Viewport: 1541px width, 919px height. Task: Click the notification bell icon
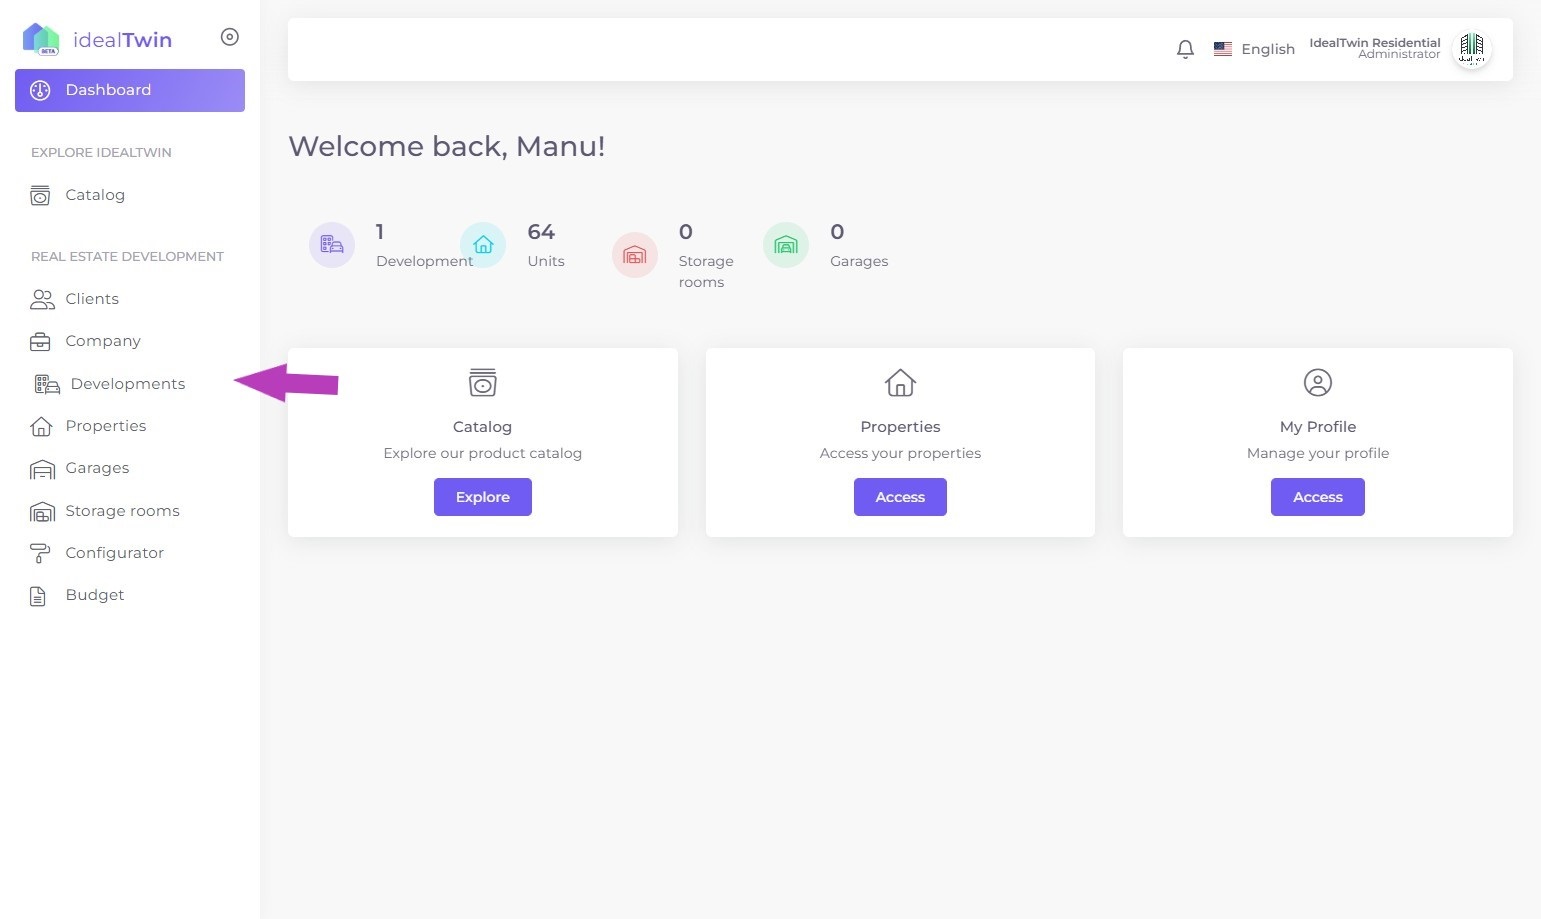tap(1185, 49)
